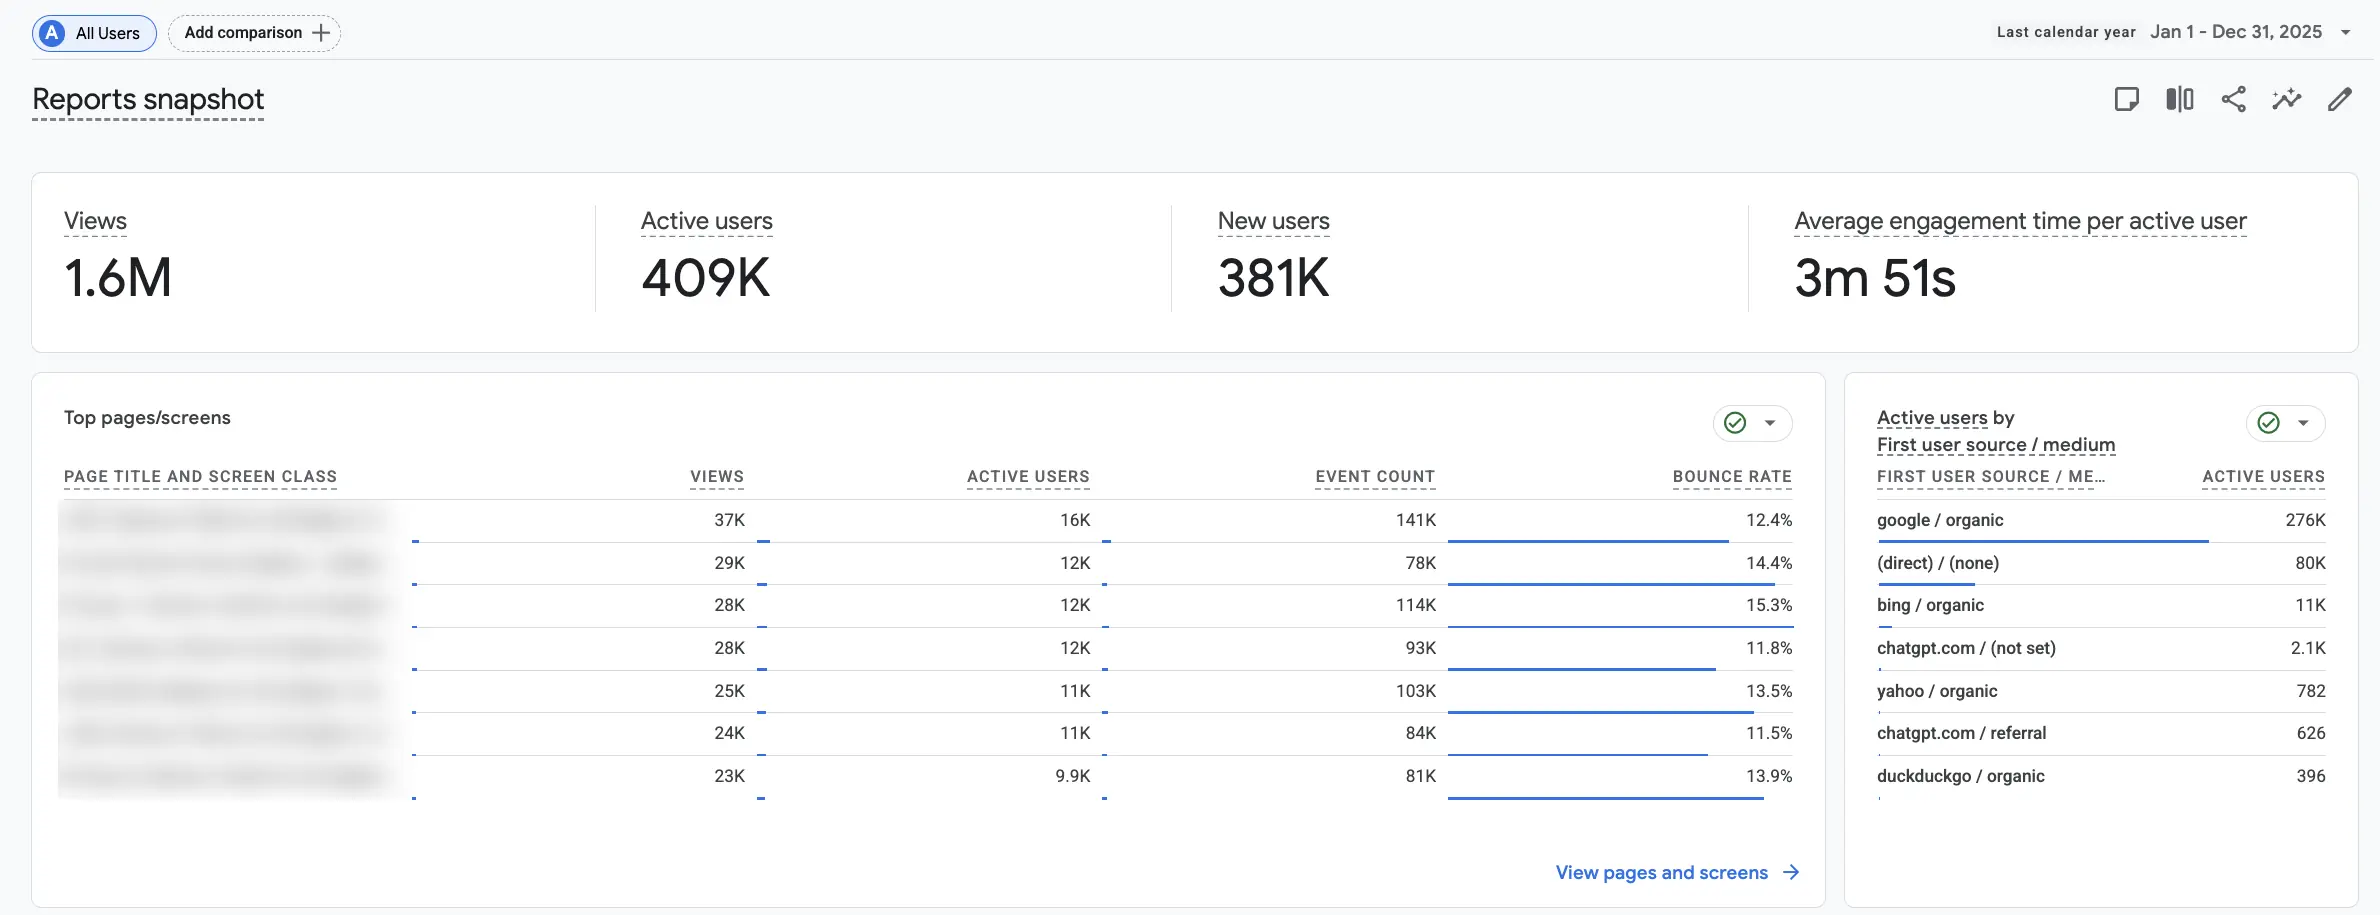Open the date range dropdown arrow

click(x=2345, y=33)
